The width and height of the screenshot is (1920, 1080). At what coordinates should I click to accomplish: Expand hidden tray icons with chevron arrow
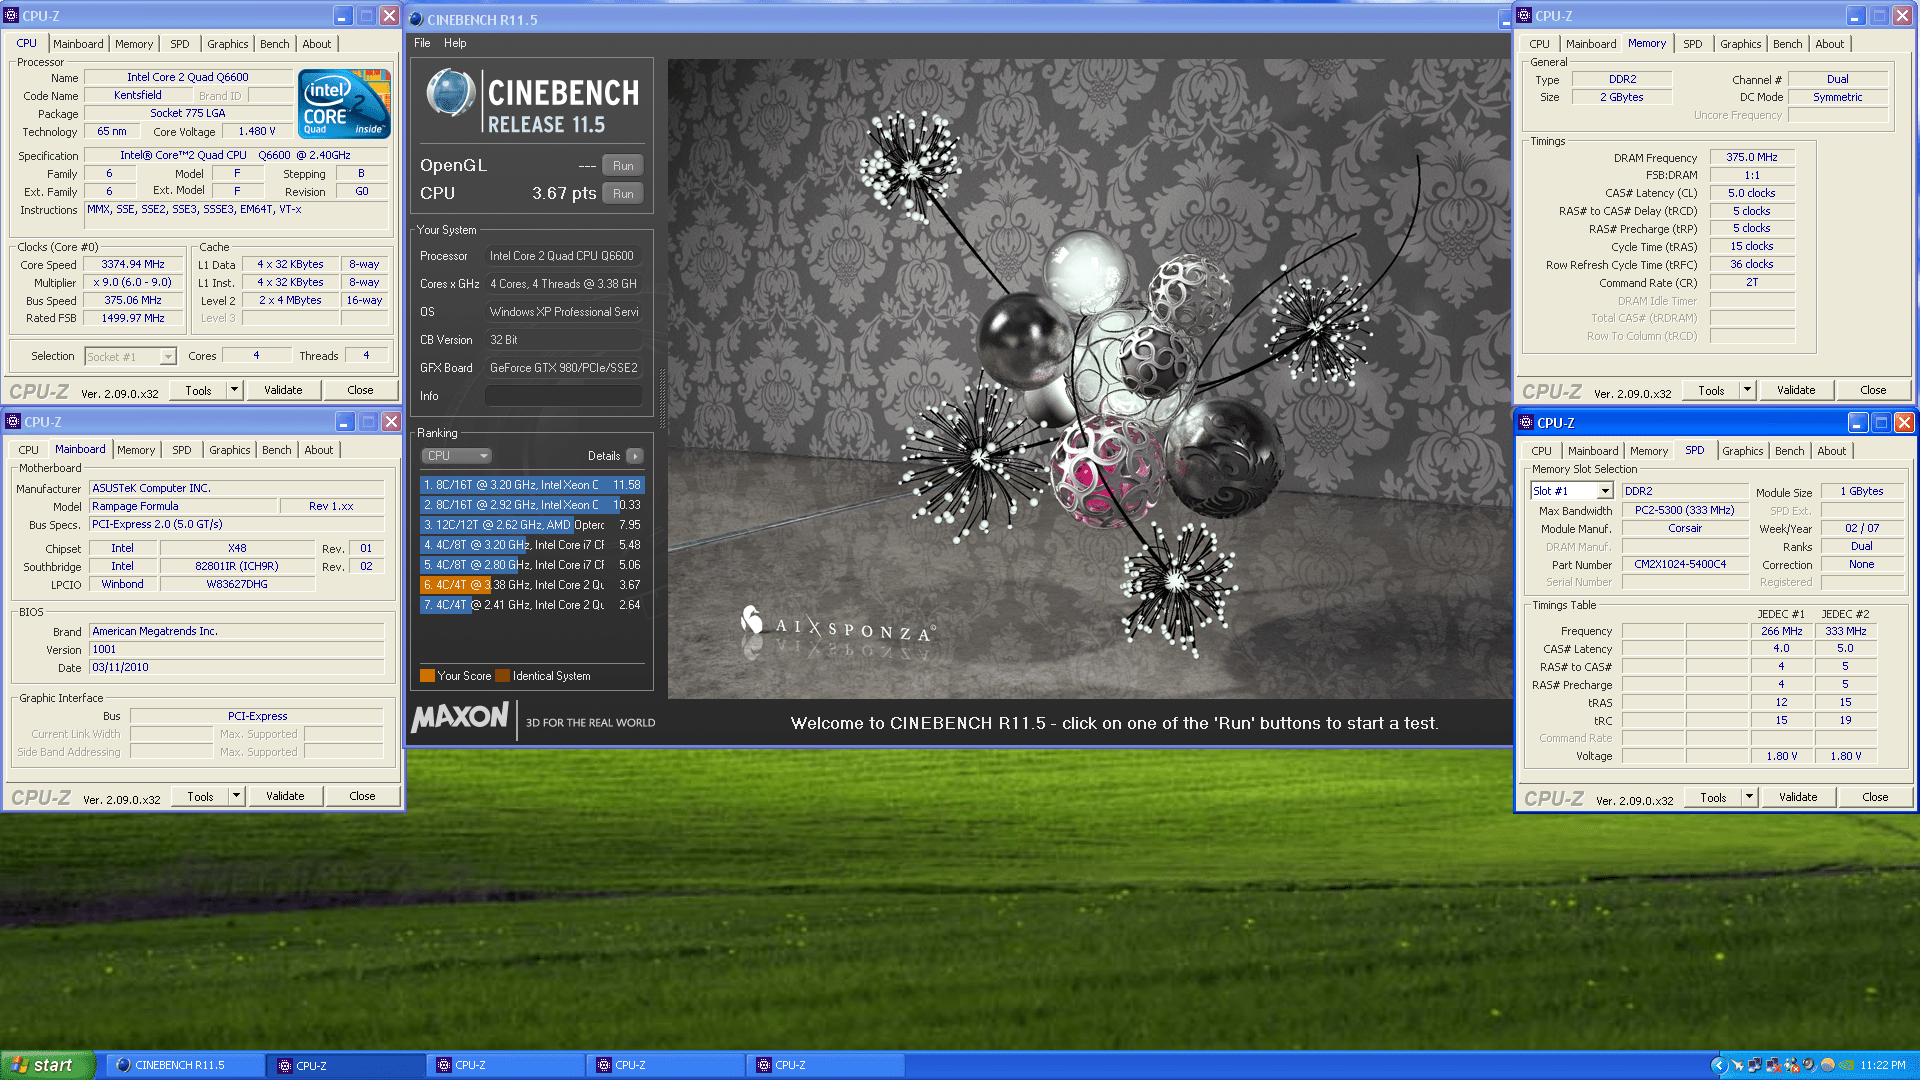pyautogui.click(x=1719, y=1065)
